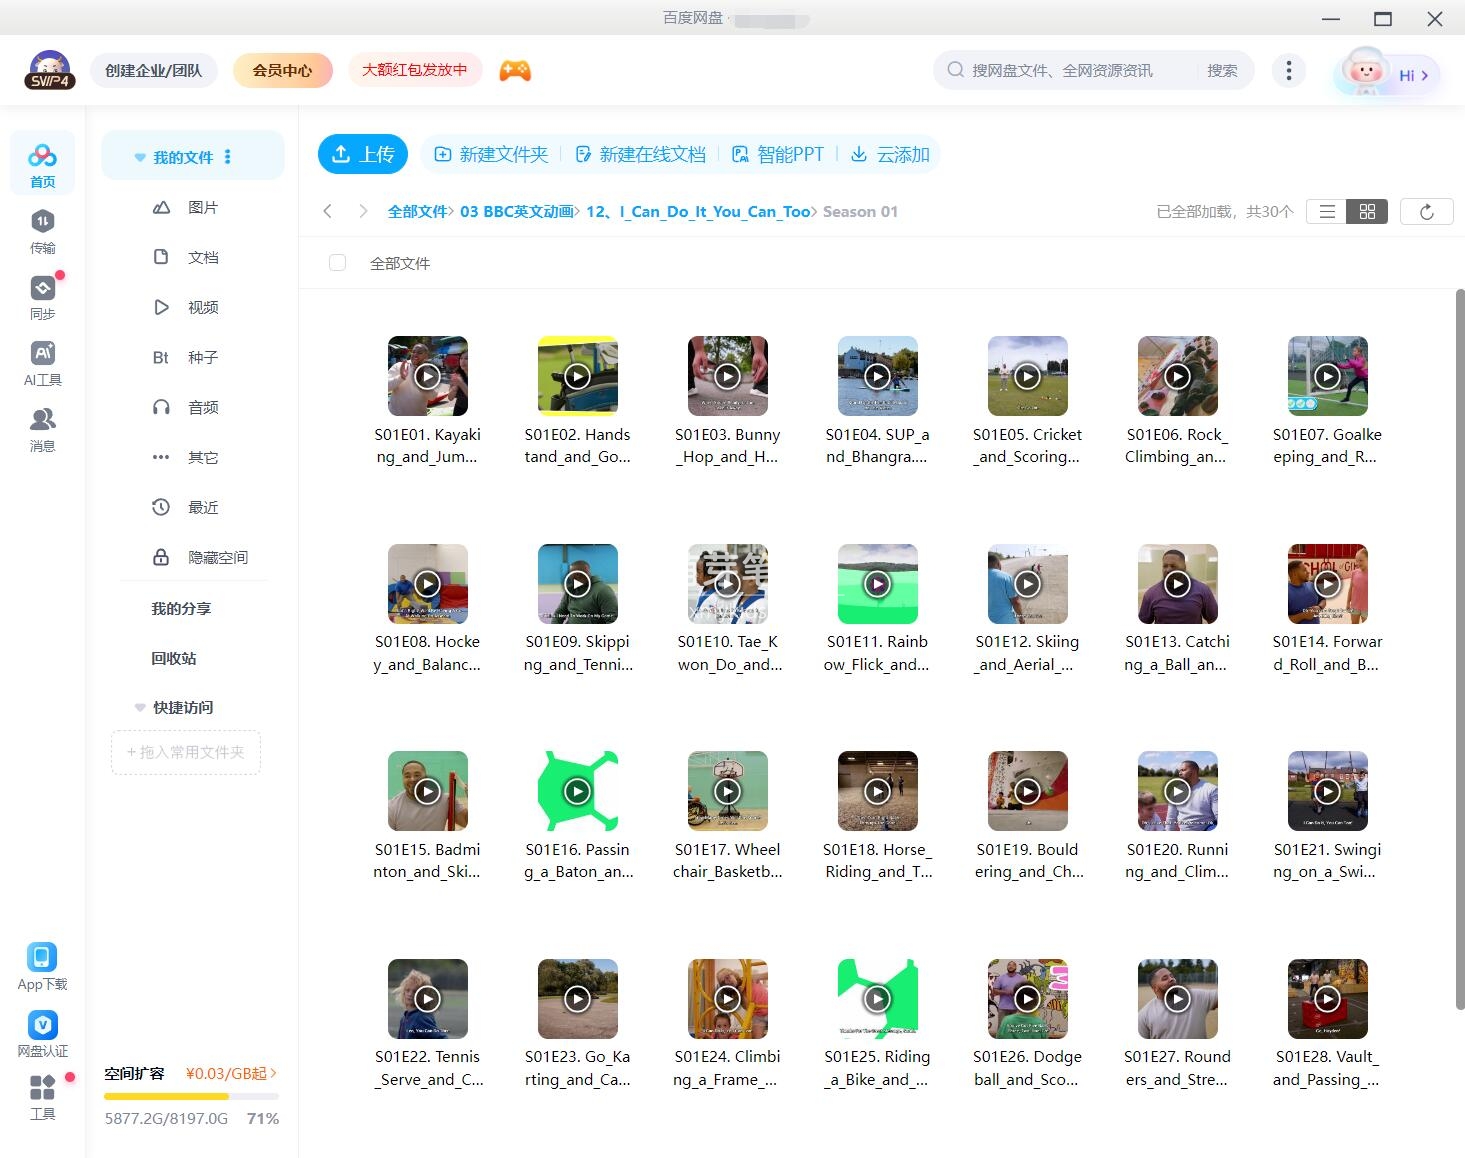Viewport: 1465px width, 1158px height.
Task: Switch to grid view mode
Action: (1368, 211)
